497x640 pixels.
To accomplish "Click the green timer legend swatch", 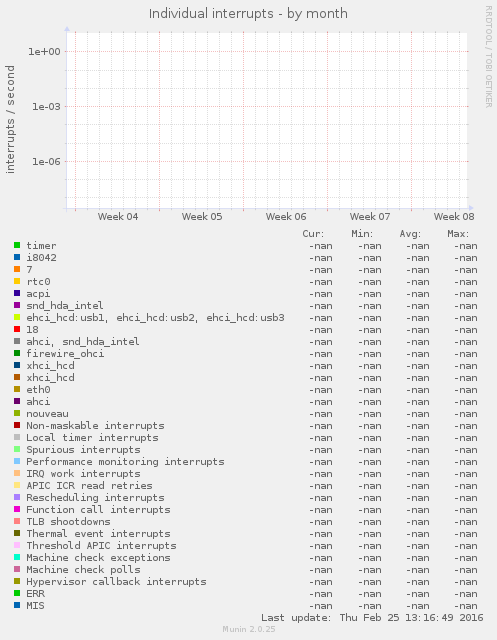I will 17,245.
